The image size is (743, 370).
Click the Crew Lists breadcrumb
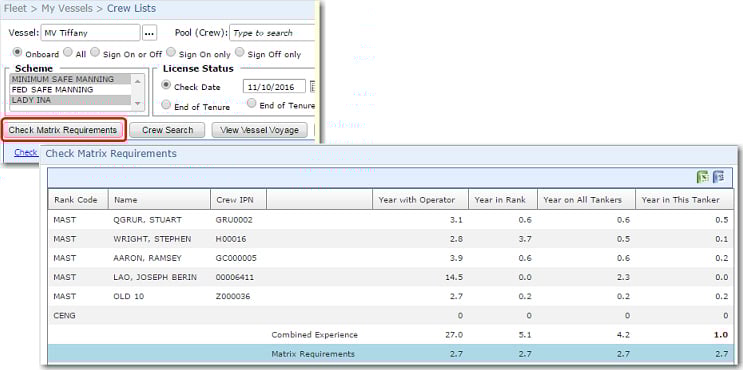[131, 9]
